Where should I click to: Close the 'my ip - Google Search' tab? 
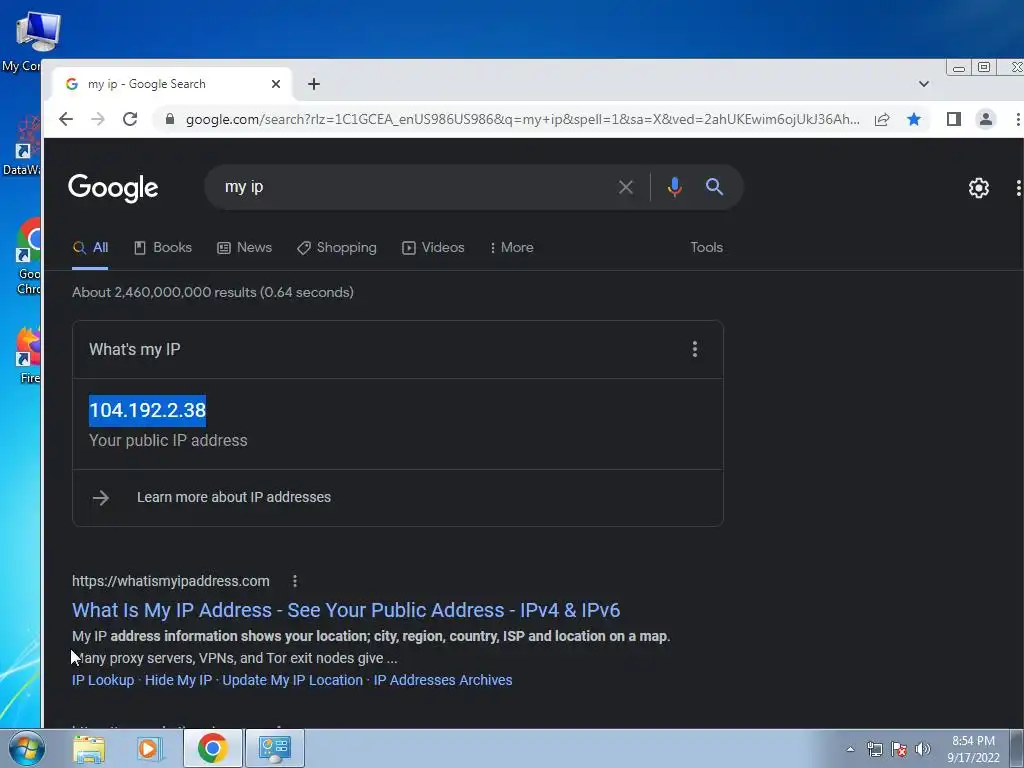pyautogui.click(x=276, y=84)
